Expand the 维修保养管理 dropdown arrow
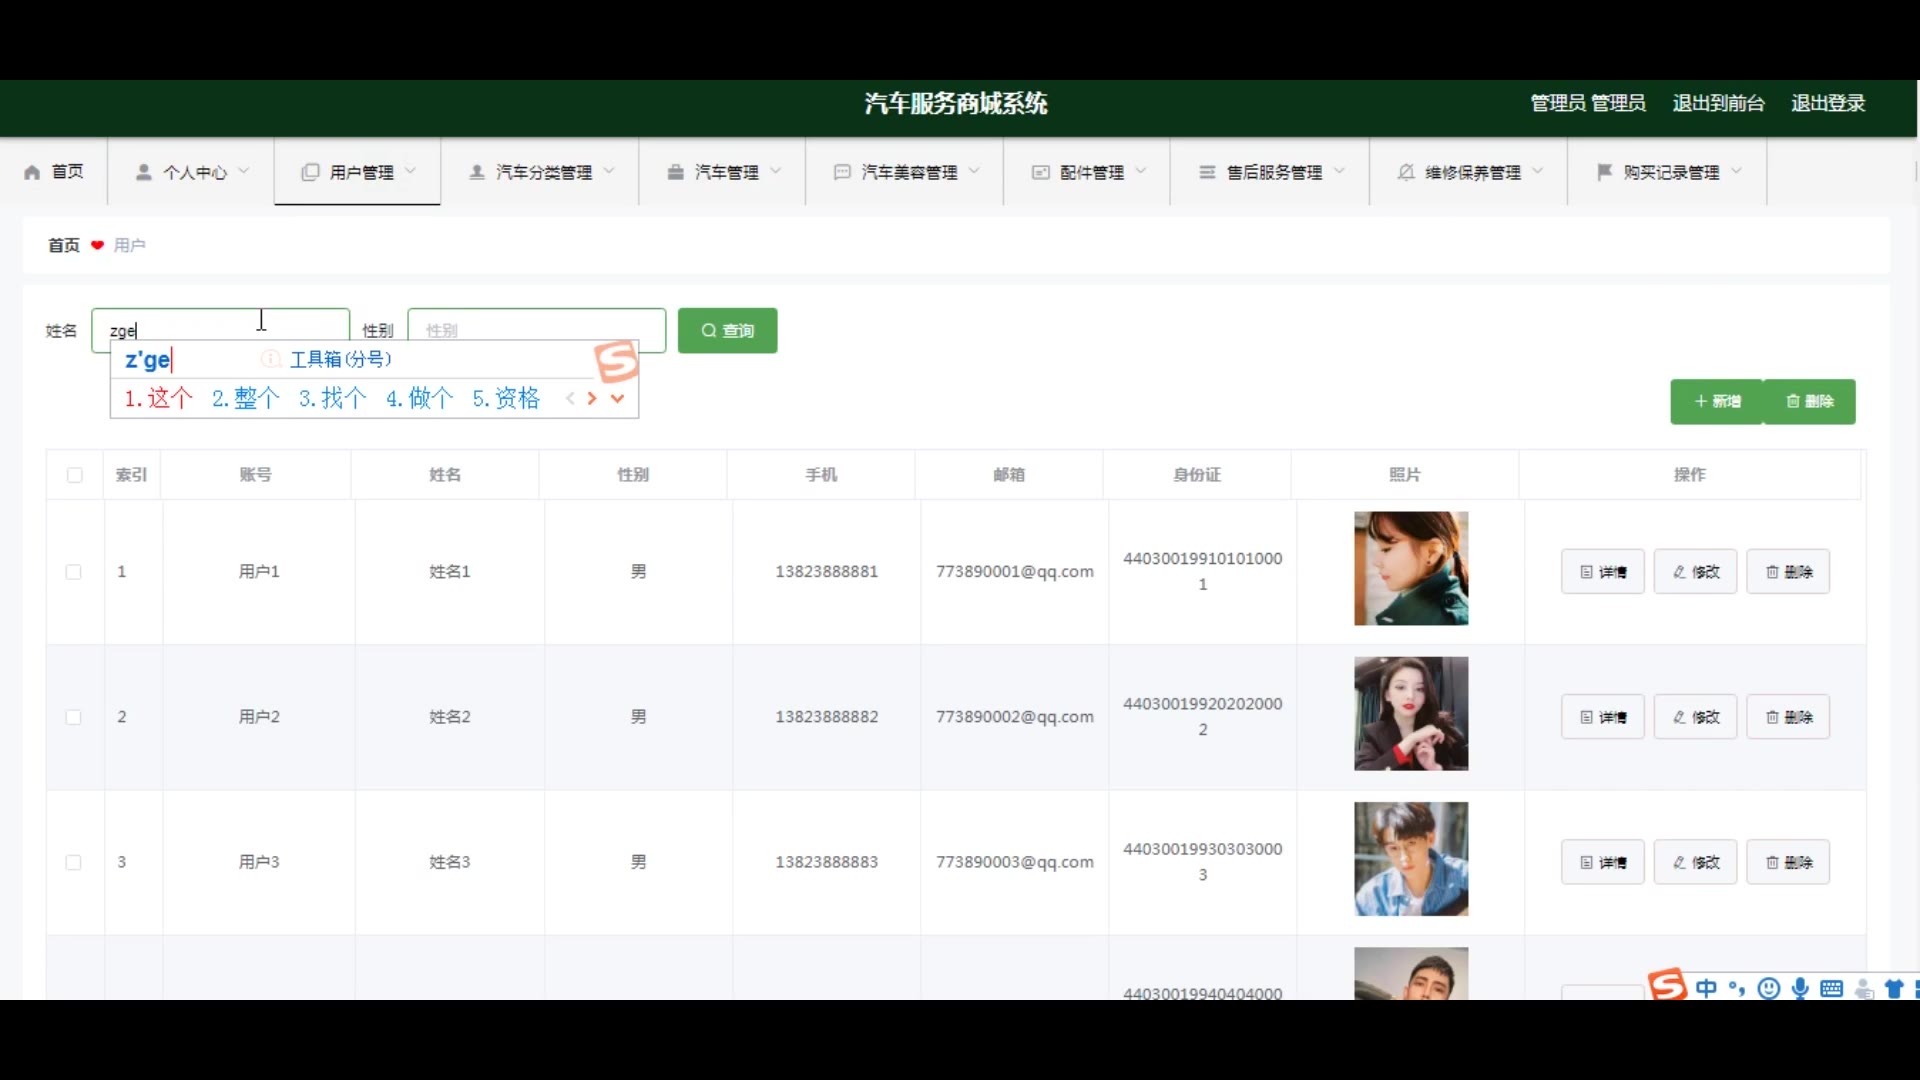 coord(1538,171)
